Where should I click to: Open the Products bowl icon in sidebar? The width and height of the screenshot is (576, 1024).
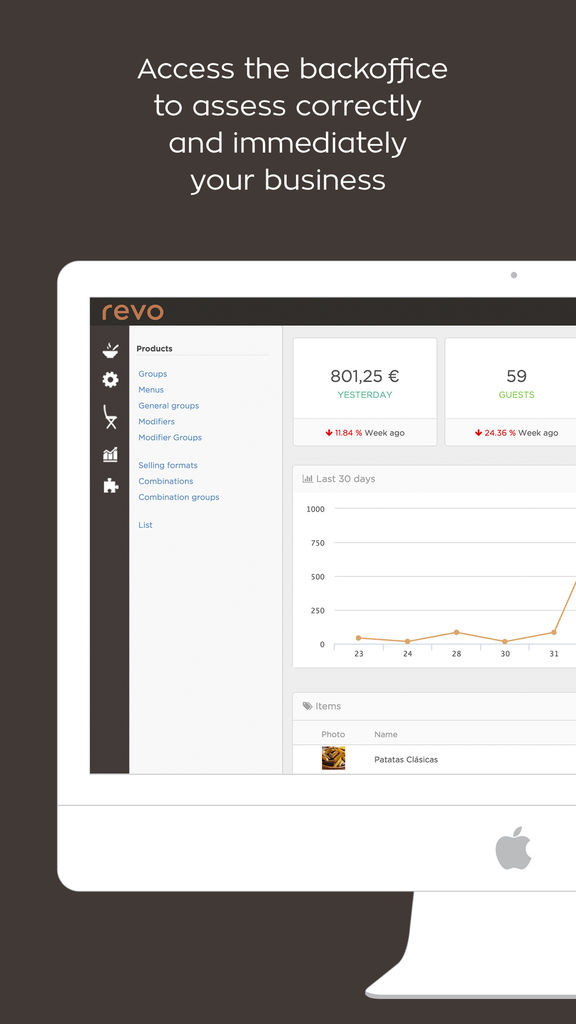(x=110, y=350)
